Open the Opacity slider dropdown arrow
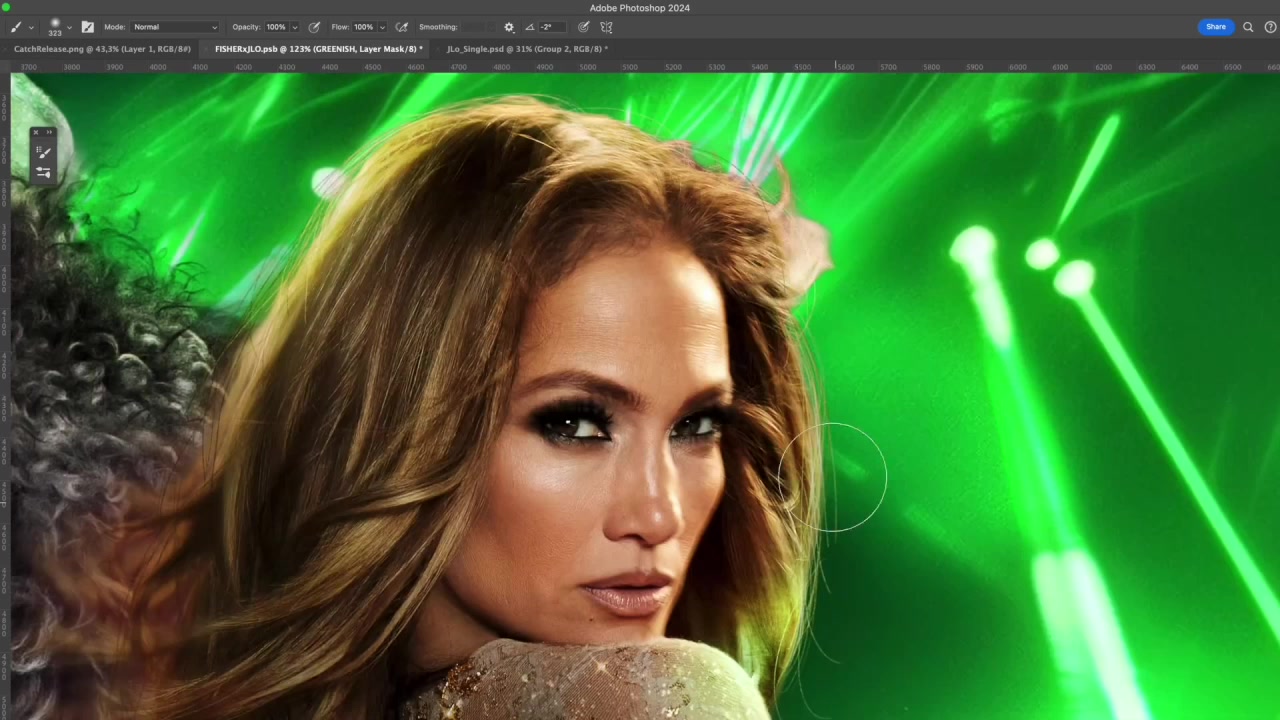 [x=295, y=28]
